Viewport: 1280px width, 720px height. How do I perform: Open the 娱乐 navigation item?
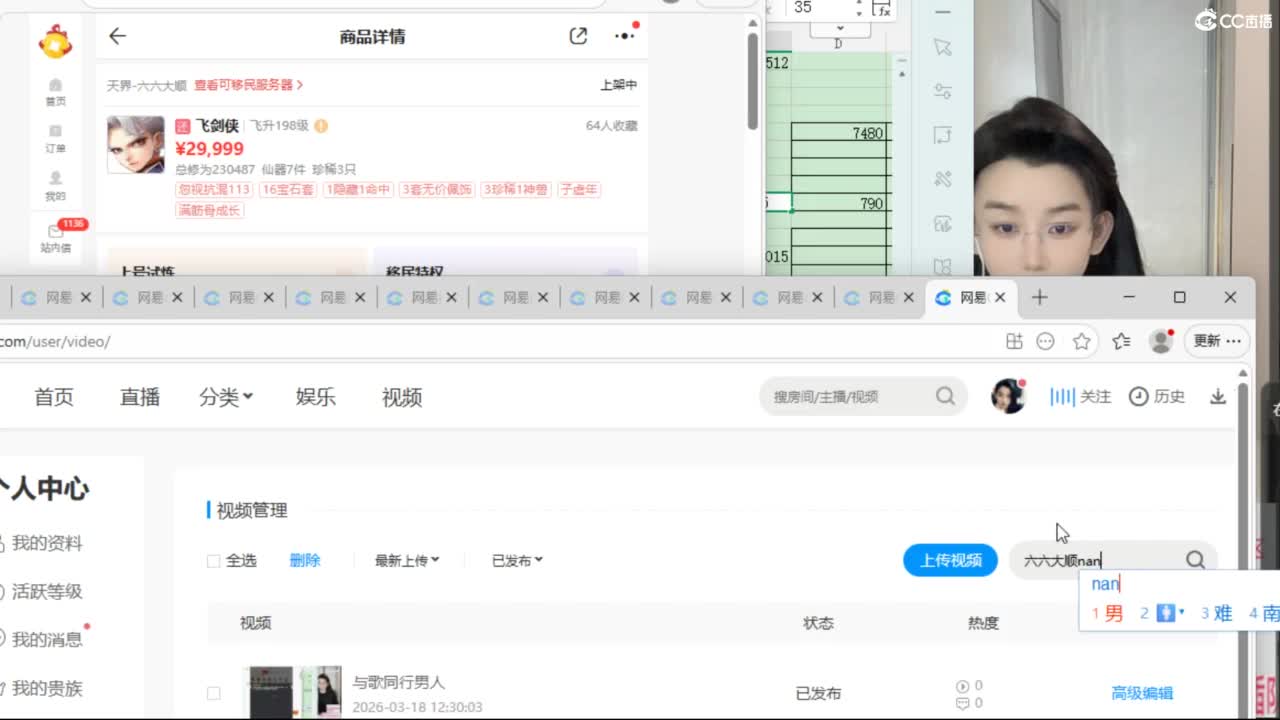[x=315, y=397]
